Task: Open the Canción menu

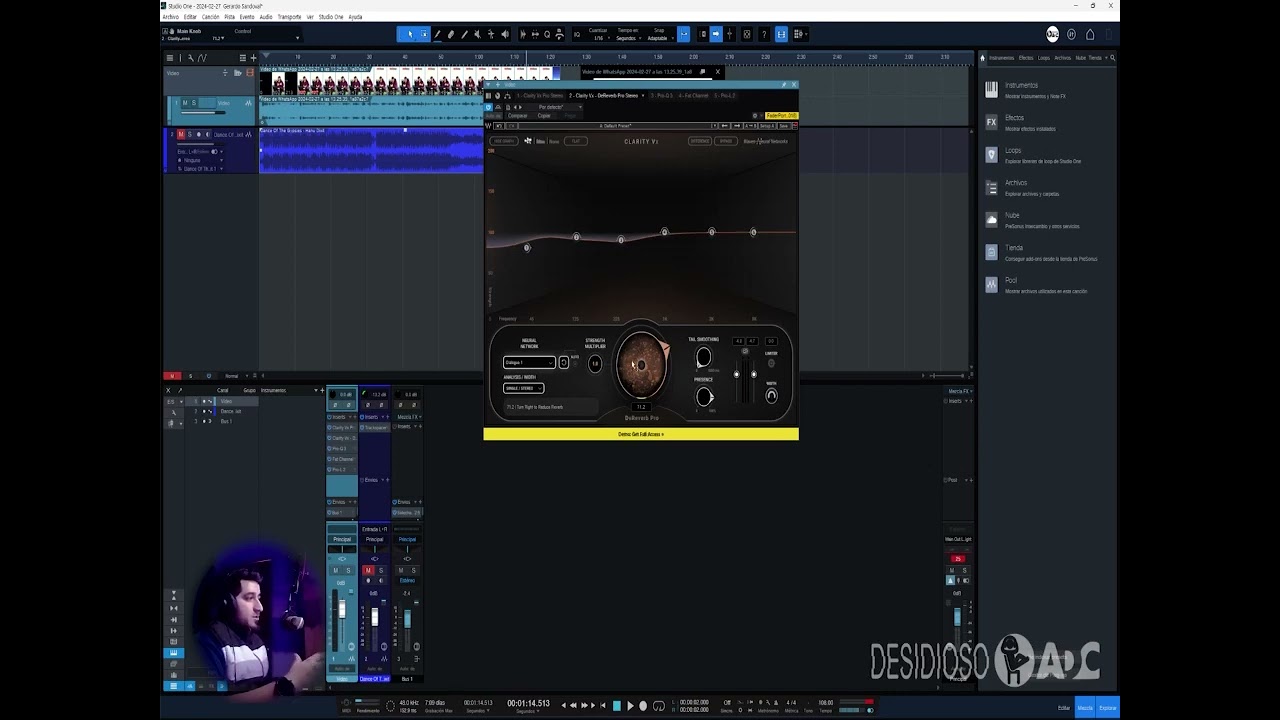Action: (210, 17)
